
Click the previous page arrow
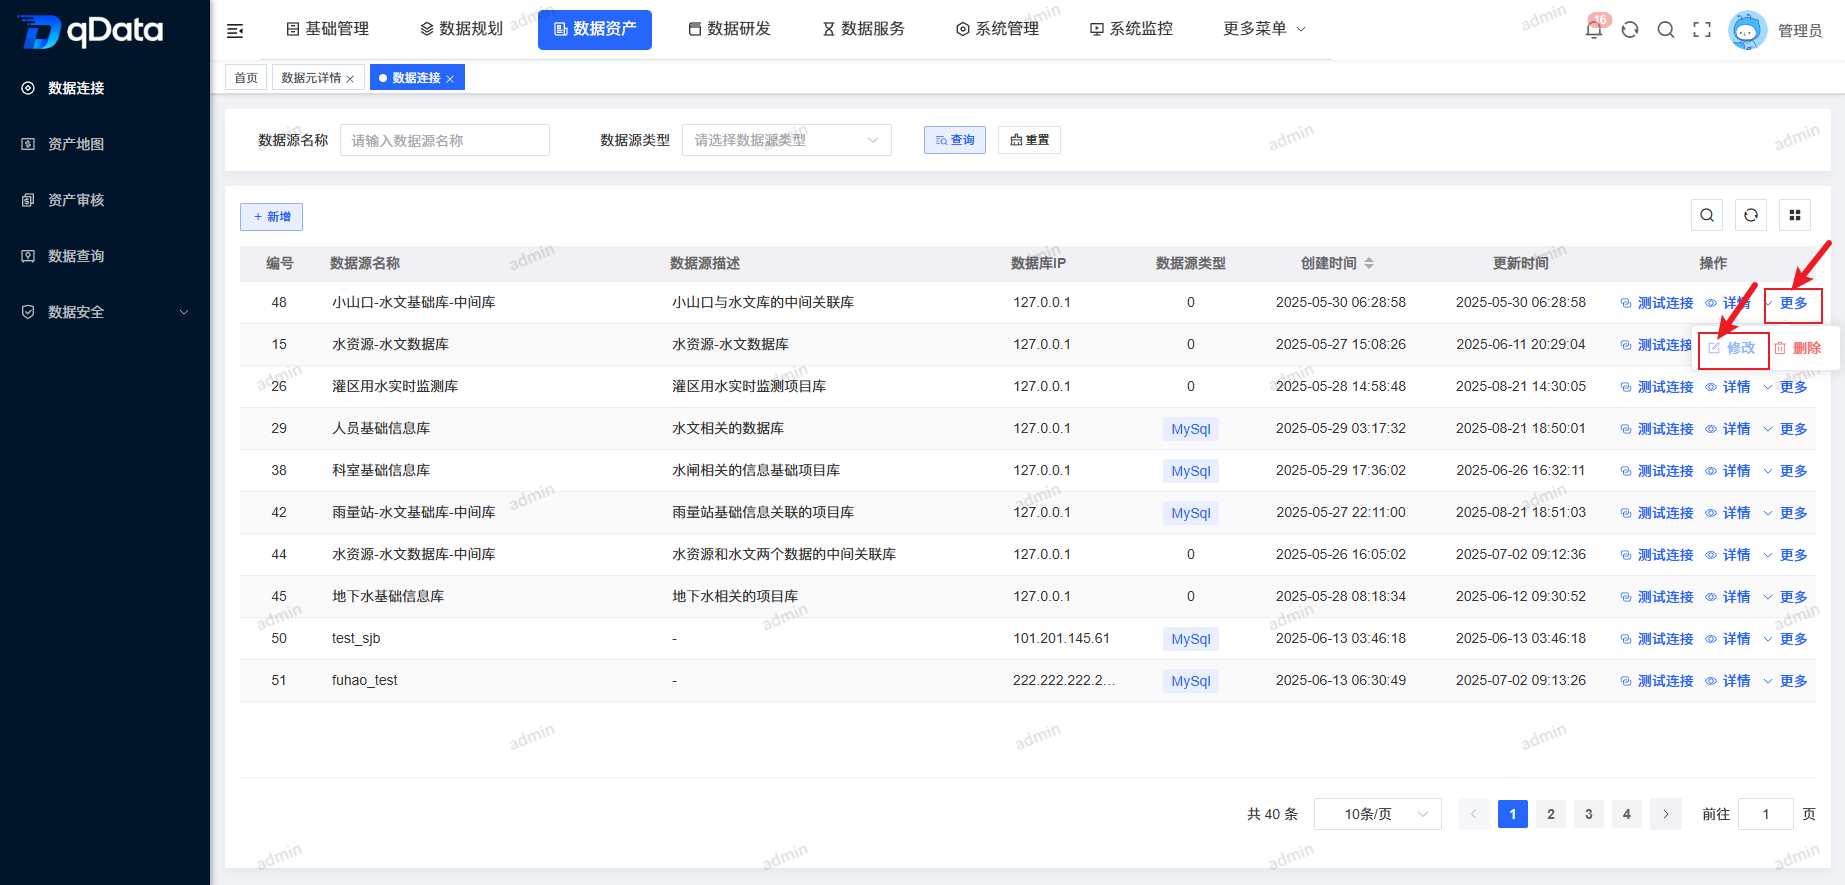click(x=1473, y=814)
